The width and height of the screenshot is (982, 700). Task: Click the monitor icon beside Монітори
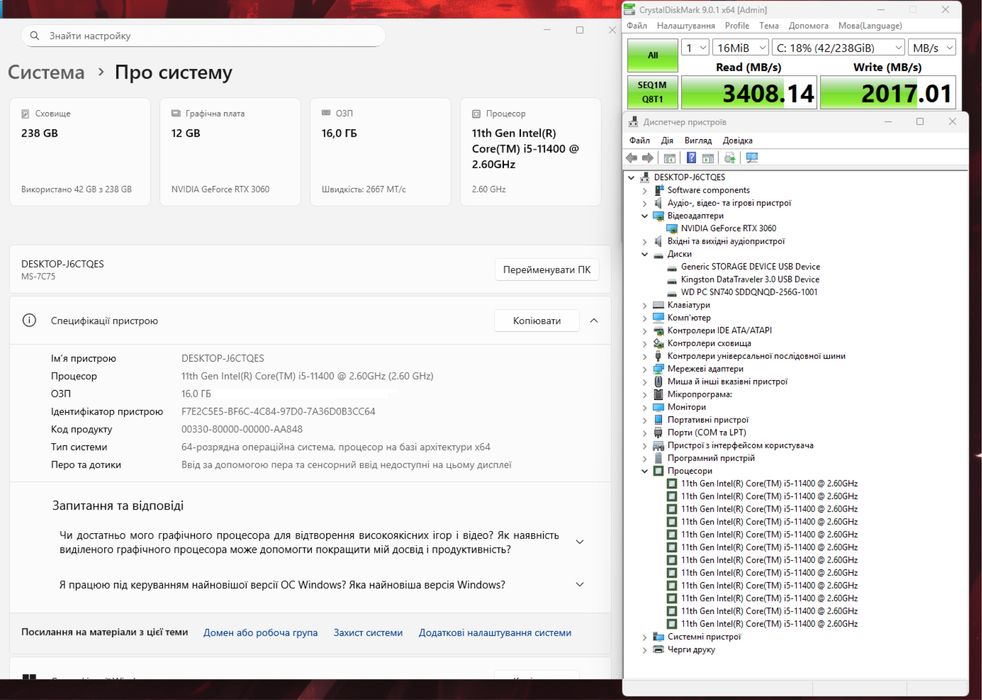click(x=658, y=407)
